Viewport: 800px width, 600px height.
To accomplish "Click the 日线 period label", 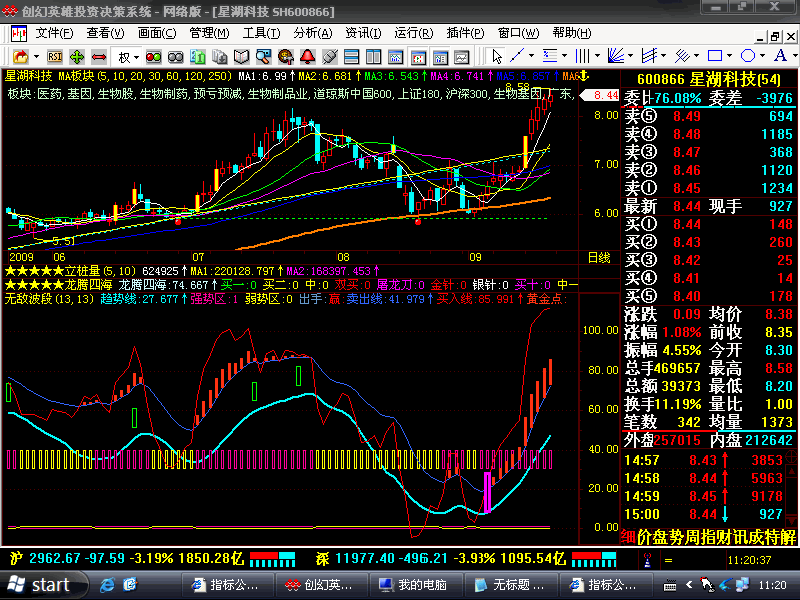I will (599, 257).
